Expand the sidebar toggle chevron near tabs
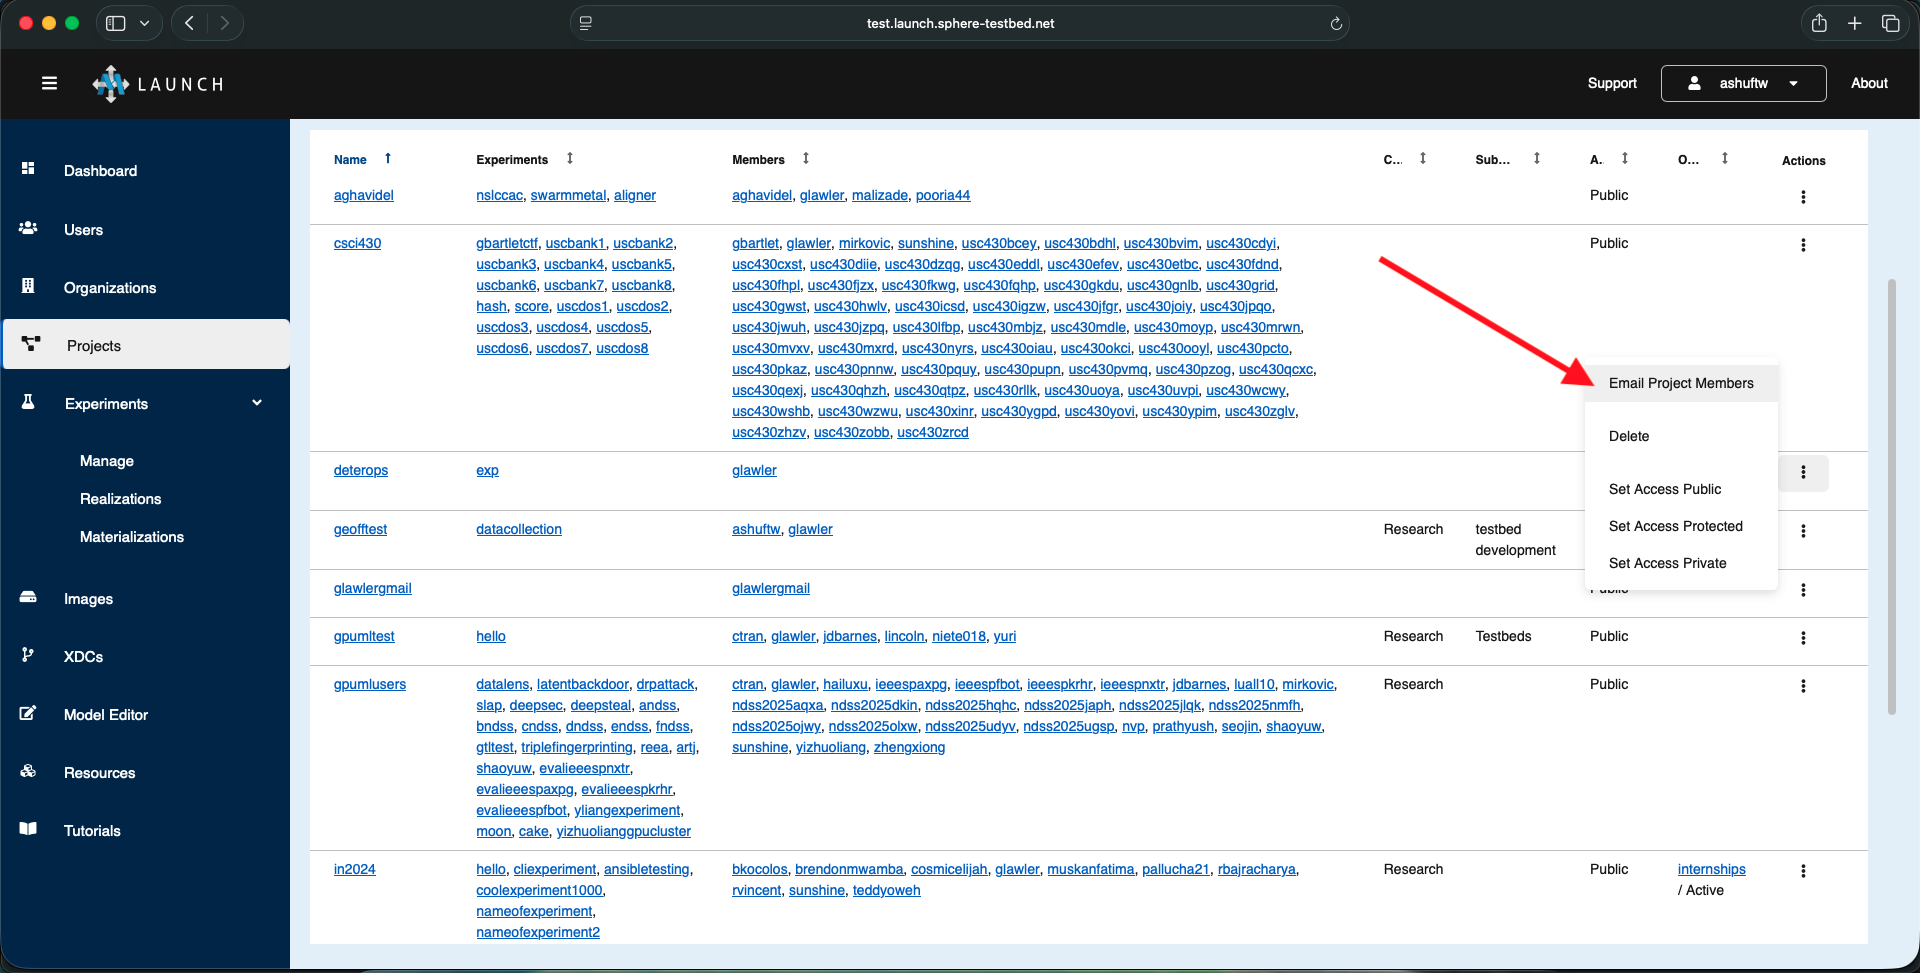Viewport: 1920px width, 973px height. 144,22
